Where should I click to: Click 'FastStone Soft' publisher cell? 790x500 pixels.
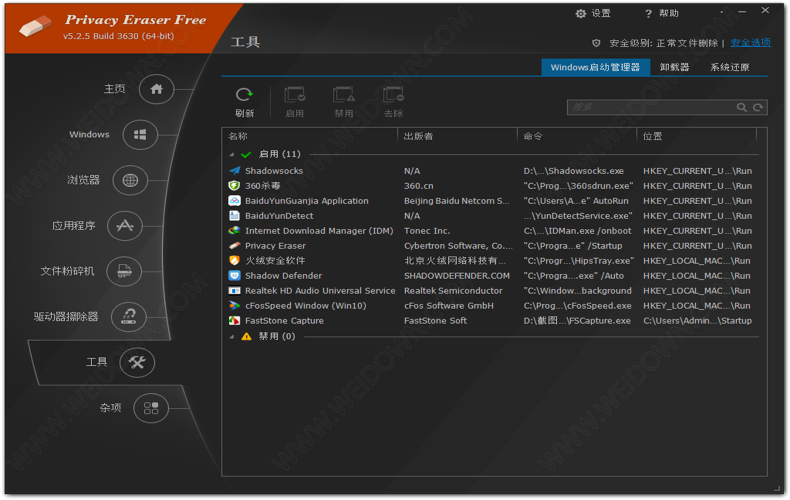click(435, 321)
